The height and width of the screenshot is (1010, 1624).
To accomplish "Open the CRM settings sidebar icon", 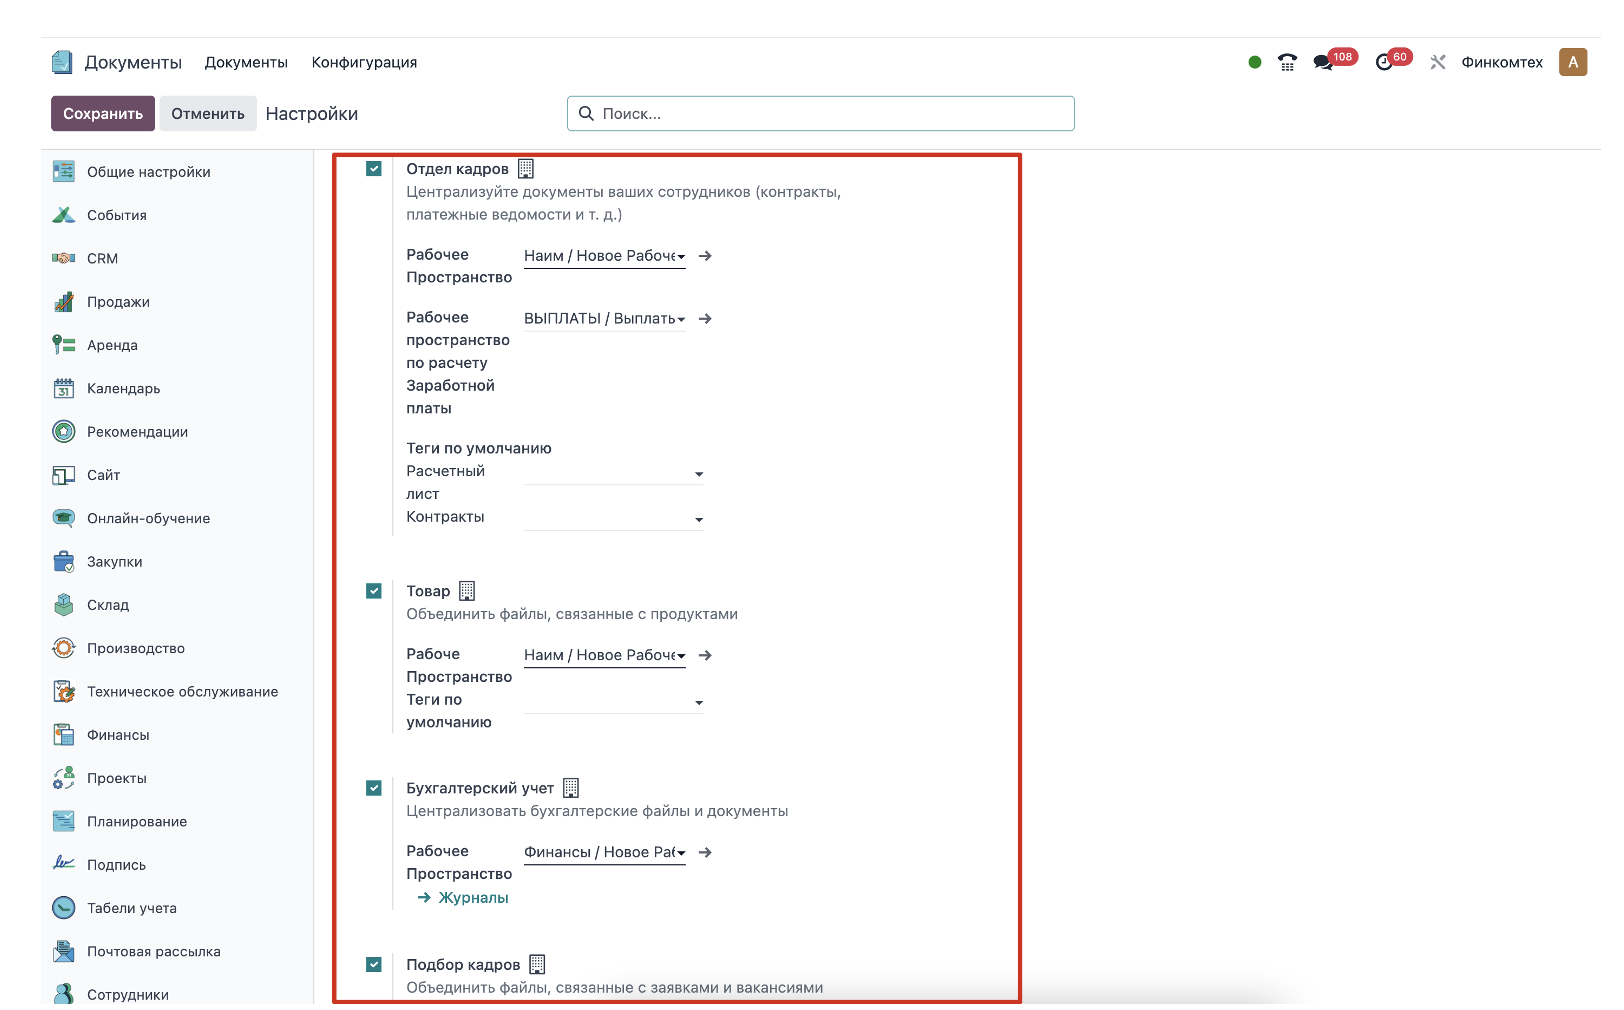I will (x=64, y=258).
